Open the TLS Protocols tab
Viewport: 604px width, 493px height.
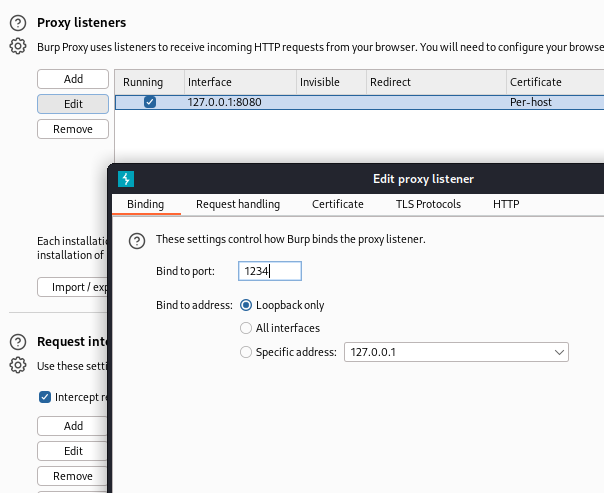click(428, 204)
